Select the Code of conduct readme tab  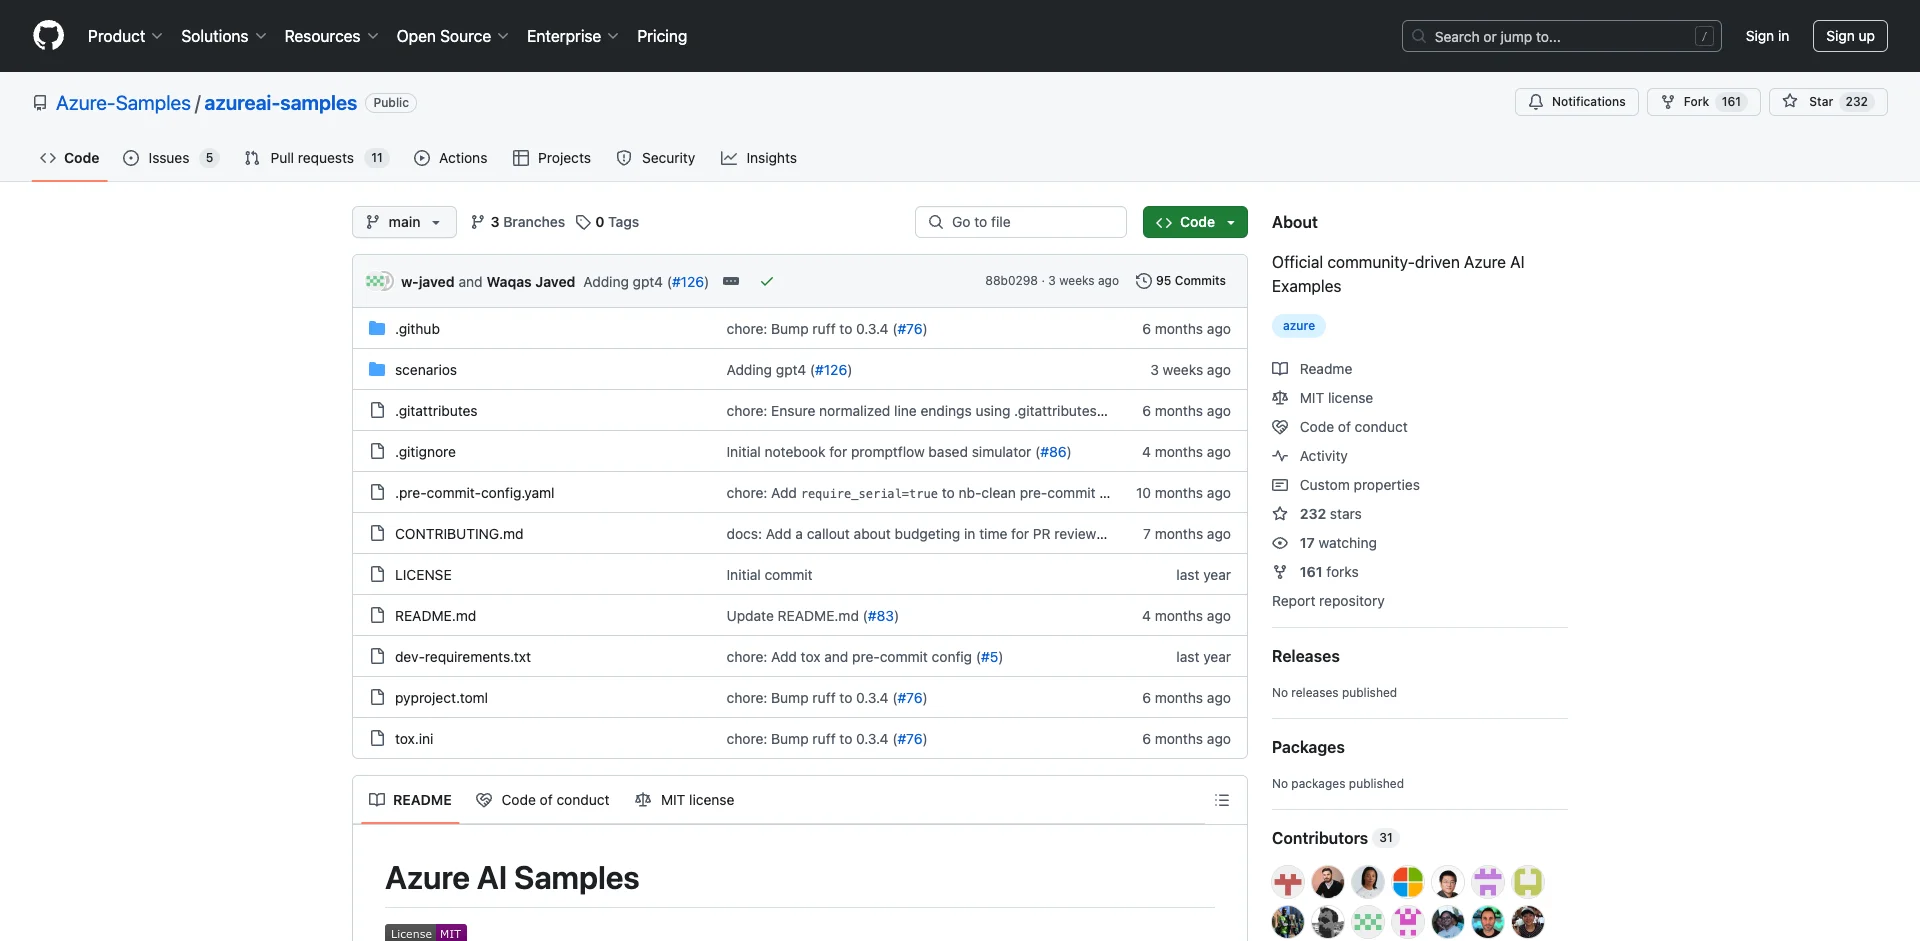pos(543,800)
